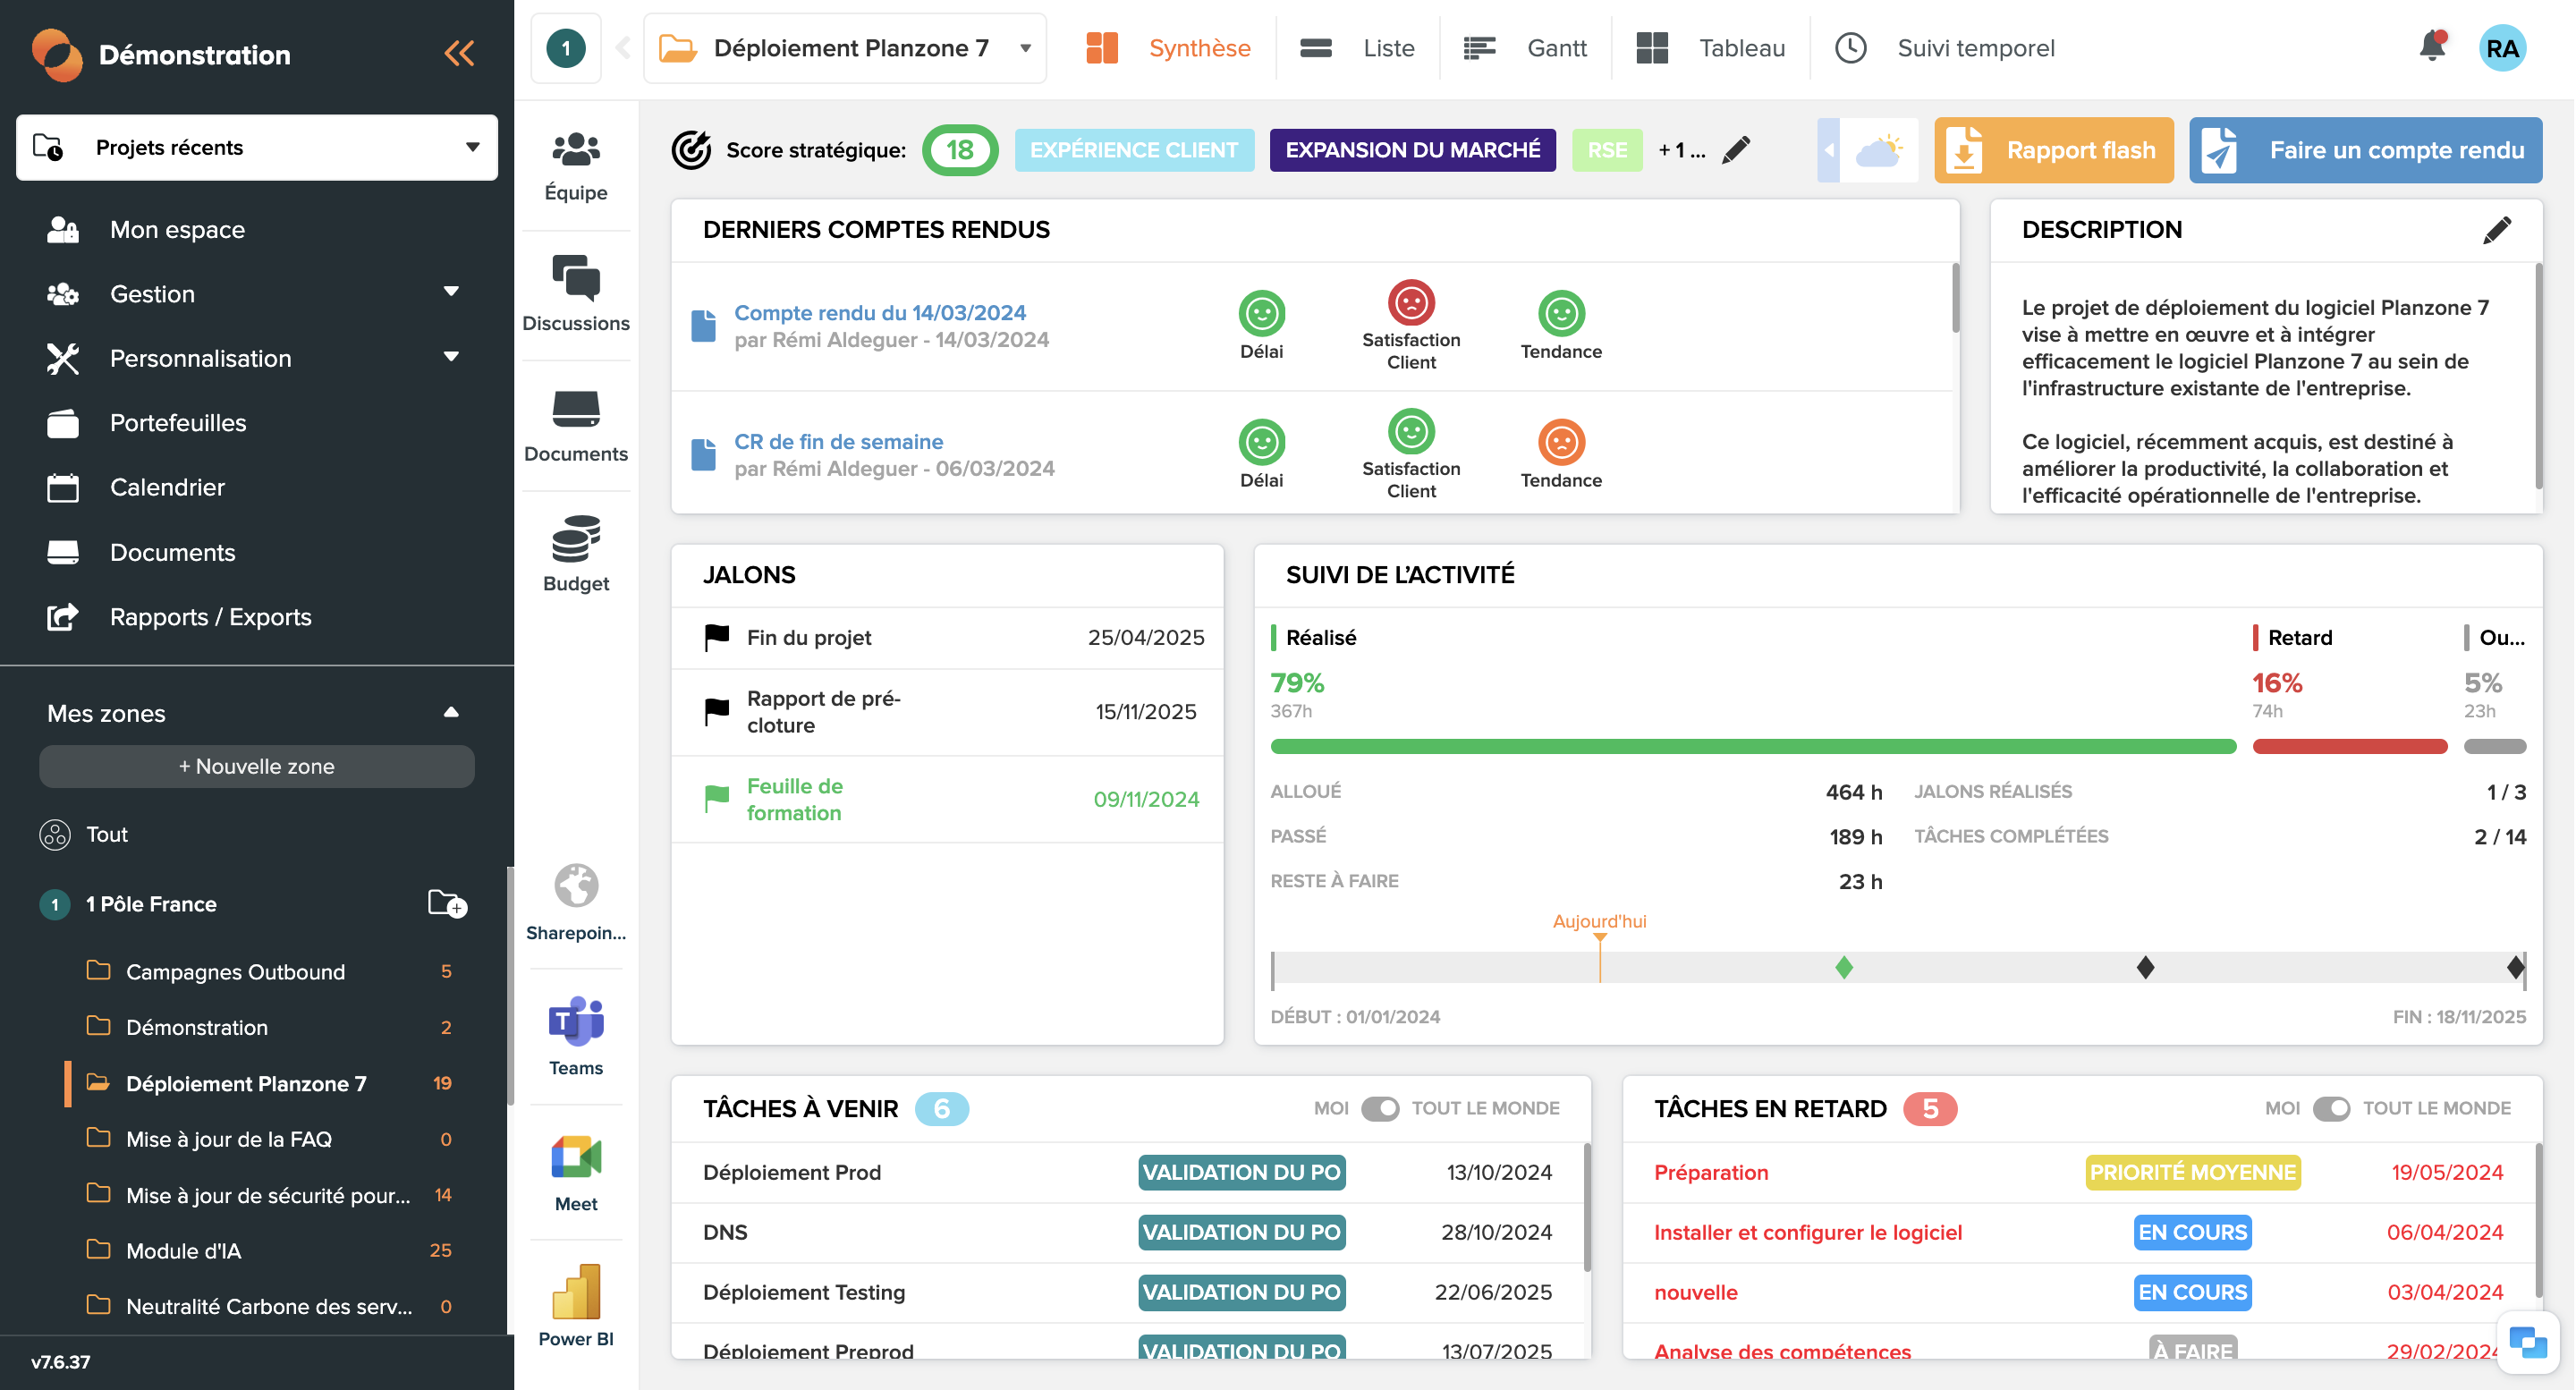The width and height of the screenshot is (2576, 1390).
Task: Edit strategic score tags pencil icon
Action: coord(1736,150)
